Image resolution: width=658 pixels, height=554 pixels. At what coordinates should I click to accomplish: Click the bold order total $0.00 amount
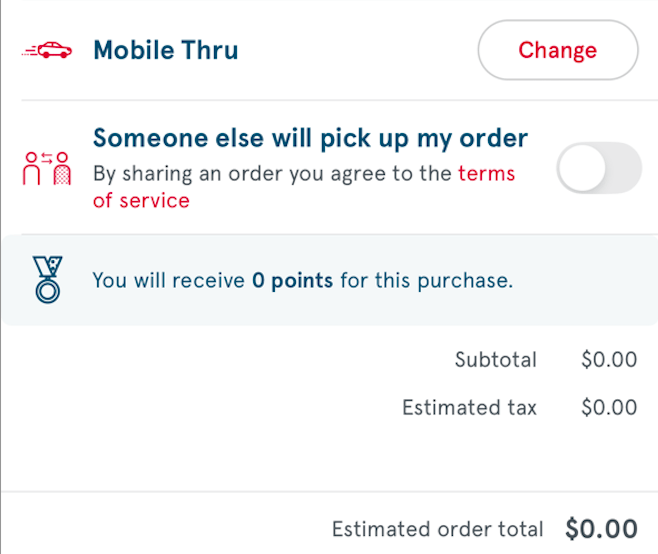(x=601, y=529)
